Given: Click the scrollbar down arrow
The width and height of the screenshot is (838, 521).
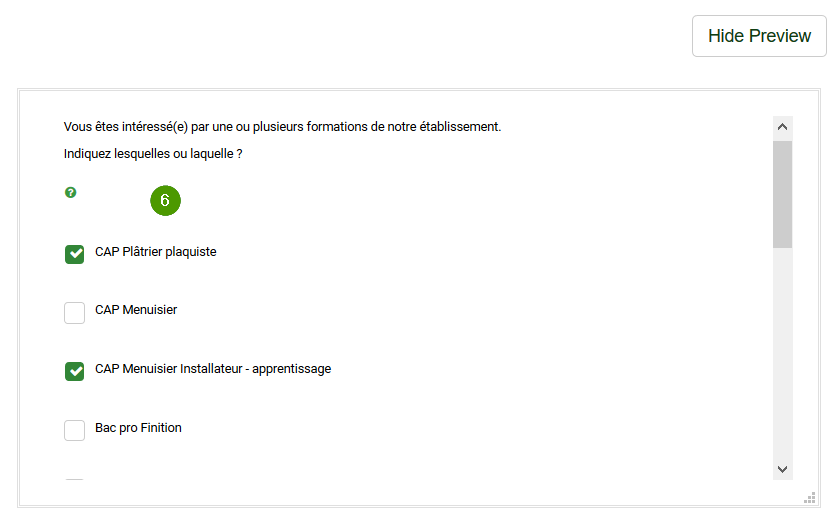Looking at the screenshot, I should (x=782, y=469).
